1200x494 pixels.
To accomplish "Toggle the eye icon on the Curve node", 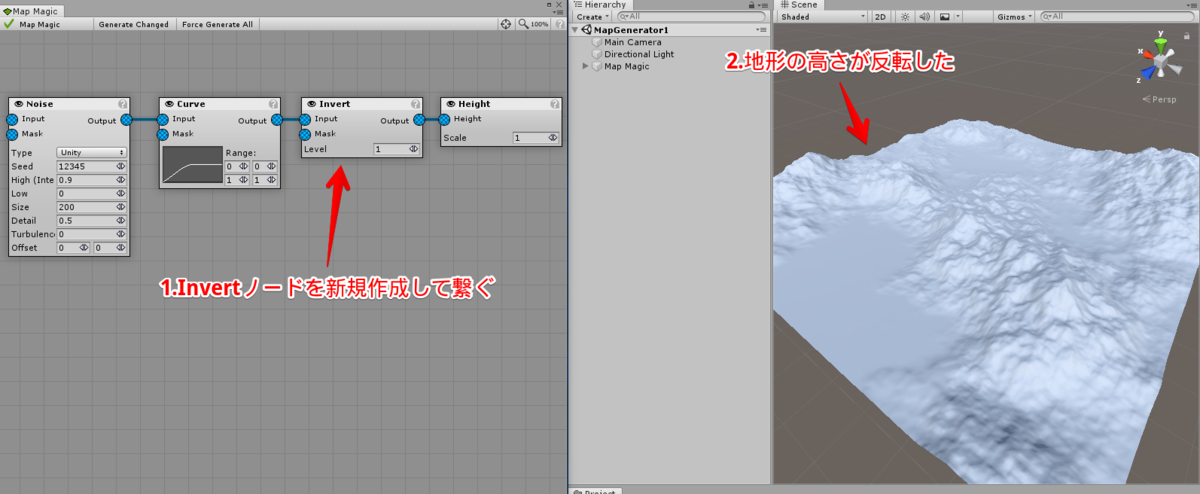I will coord(170,104).
